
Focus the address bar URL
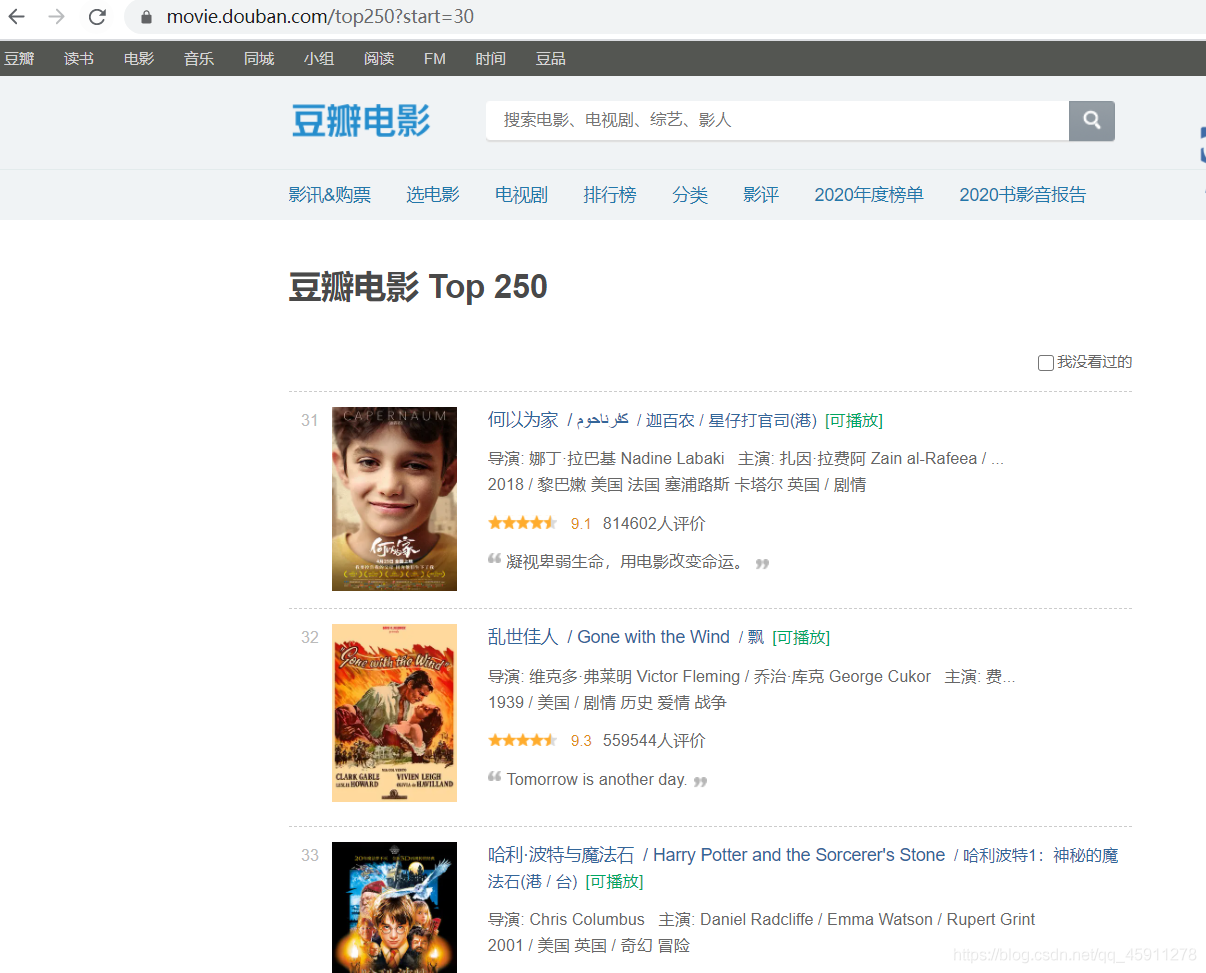(320, 17)
